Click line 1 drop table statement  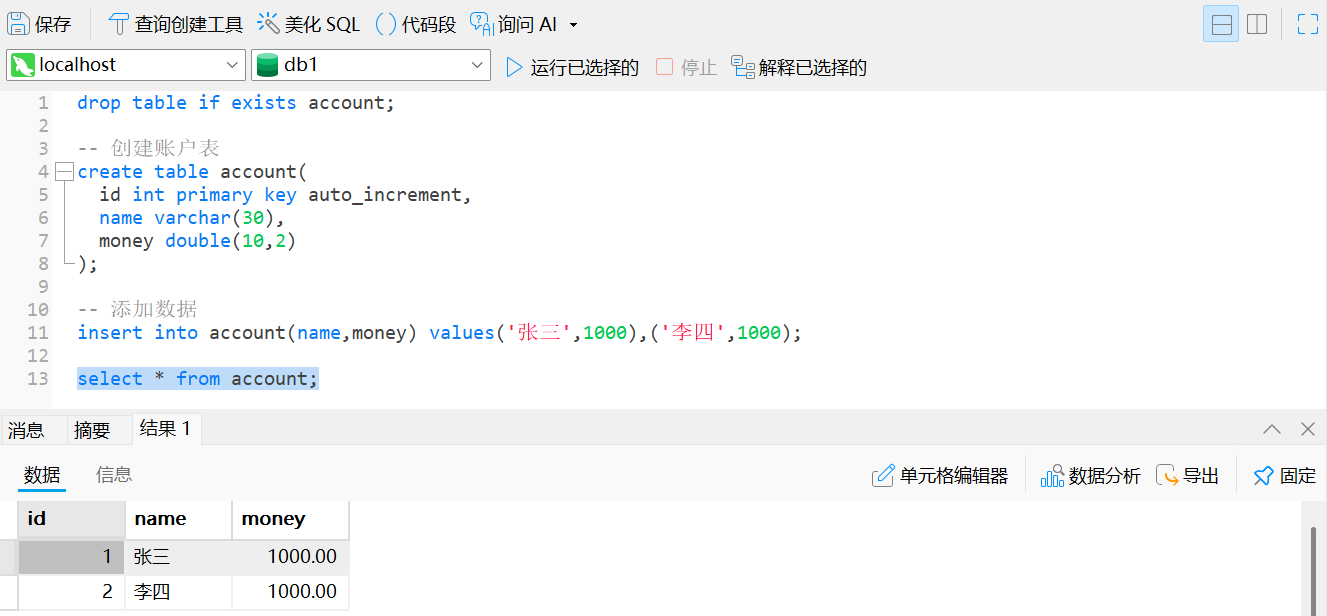click(236, 102)
